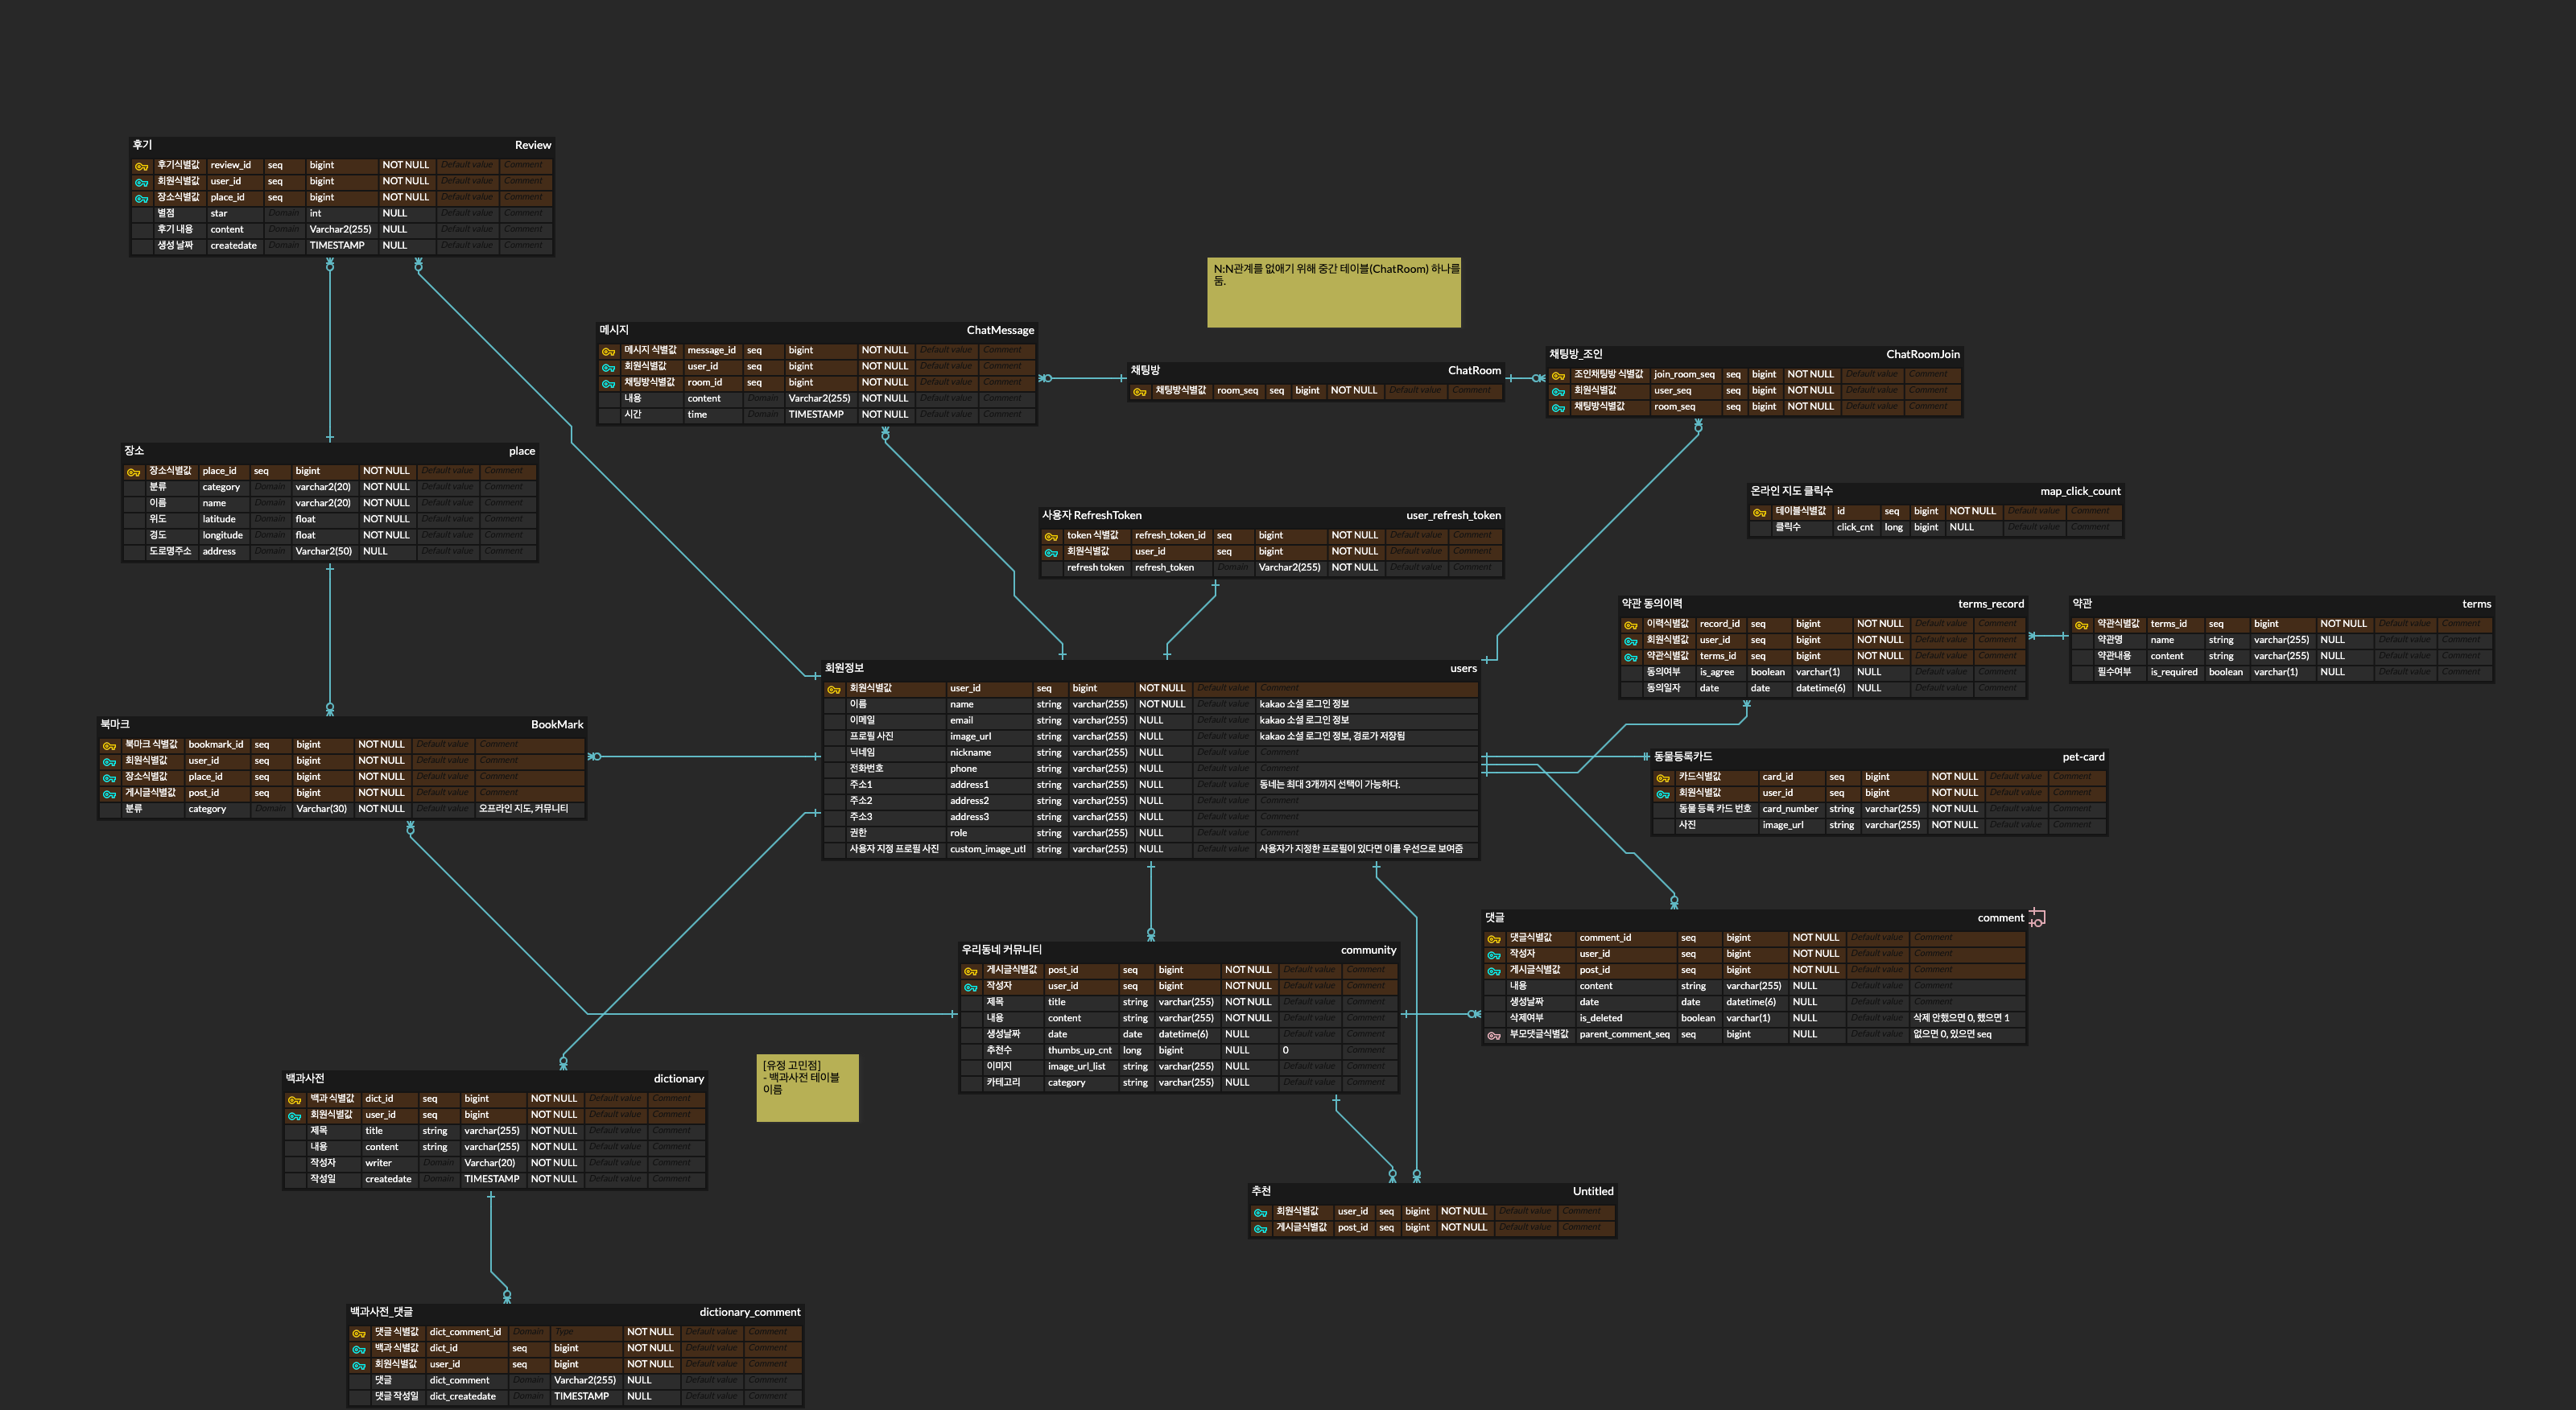Toggle NOT NULL on the community title column

click(x=1248, y=1001)
